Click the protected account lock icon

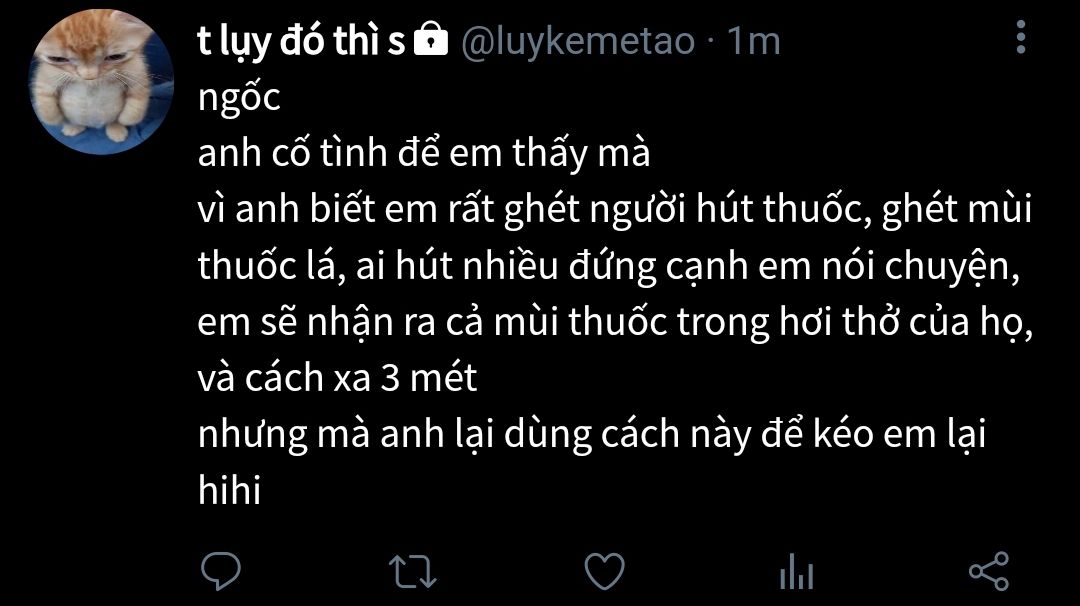pyautogui.click(x=430, y=39)
